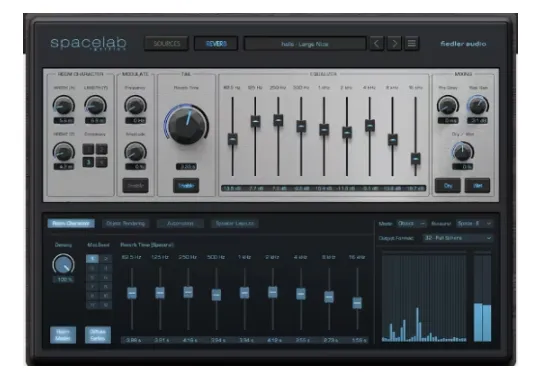The width and height of the screenshot is (535, 376).
Task: Click the 1 kHz equalizer slider handle
Action: click(x=324, y=130)
